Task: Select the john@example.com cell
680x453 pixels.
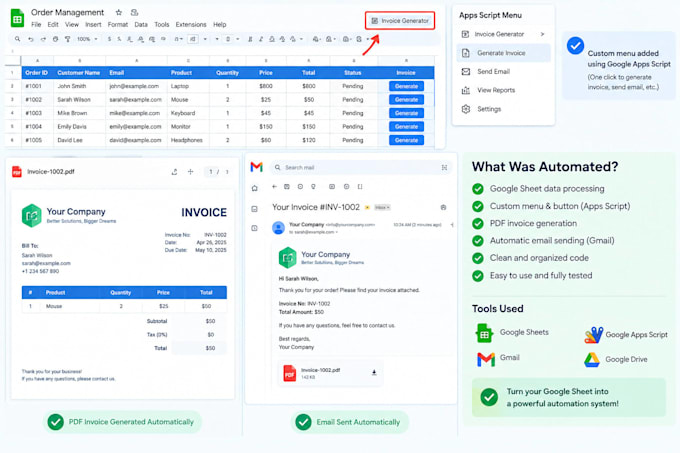Action: (x=136, y=86)
